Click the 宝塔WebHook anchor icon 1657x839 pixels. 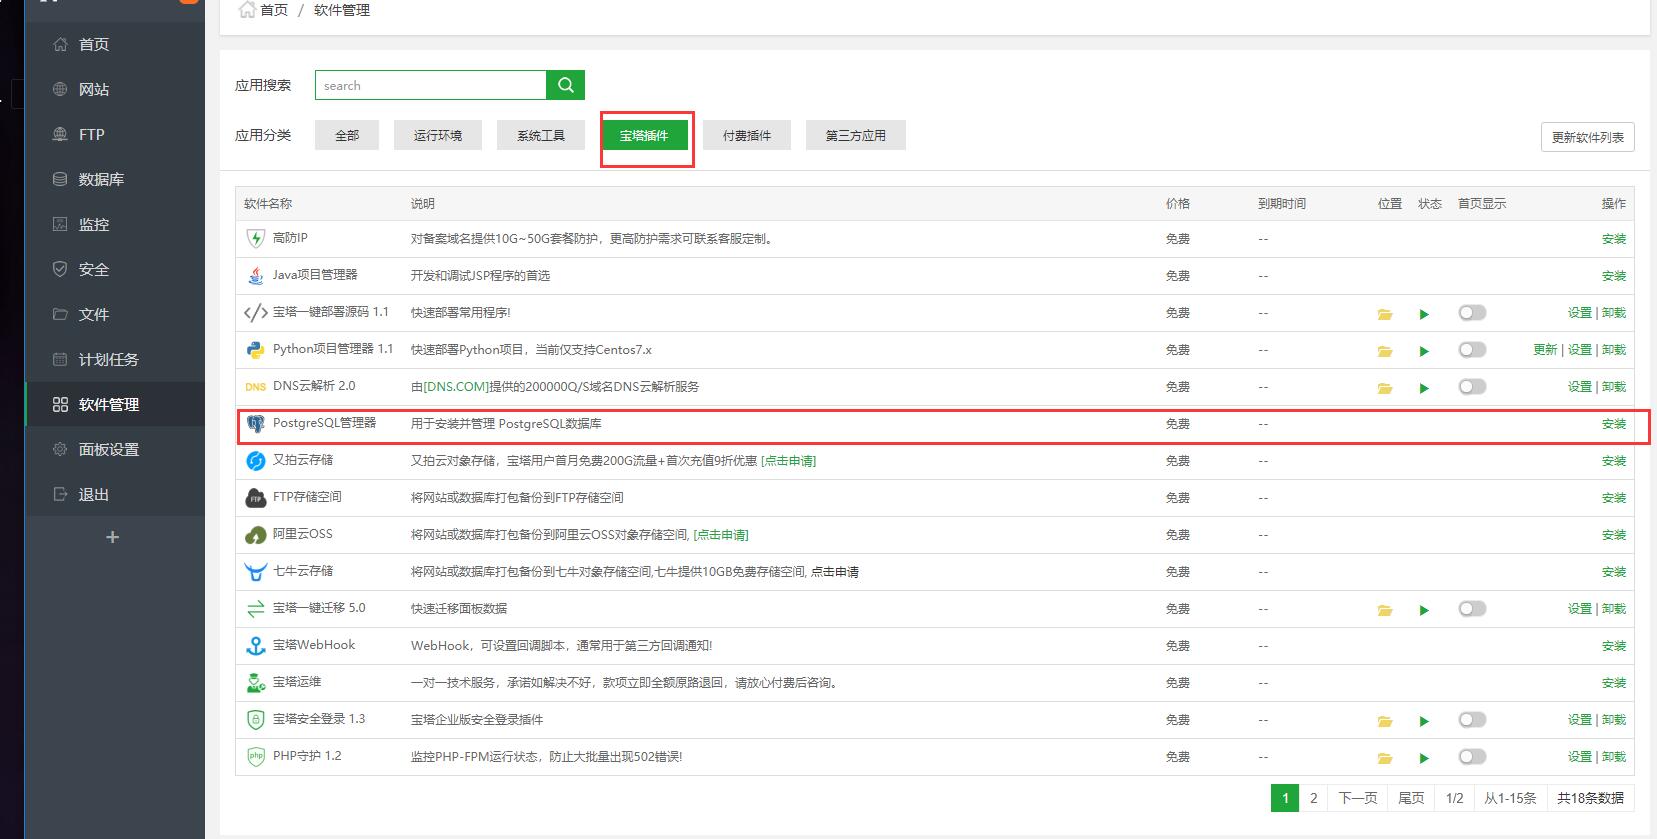(x=255, y=646)
